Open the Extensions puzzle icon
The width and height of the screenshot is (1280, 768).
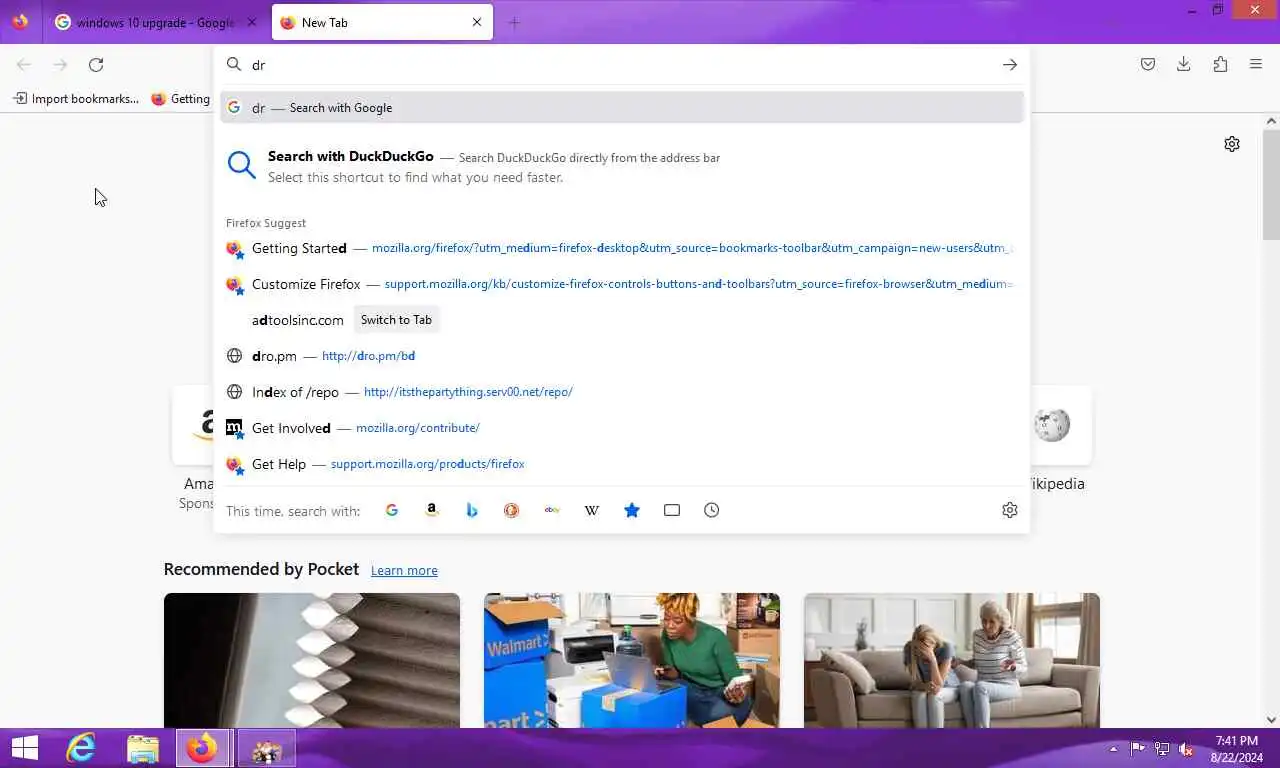(x=1220, y=65)
